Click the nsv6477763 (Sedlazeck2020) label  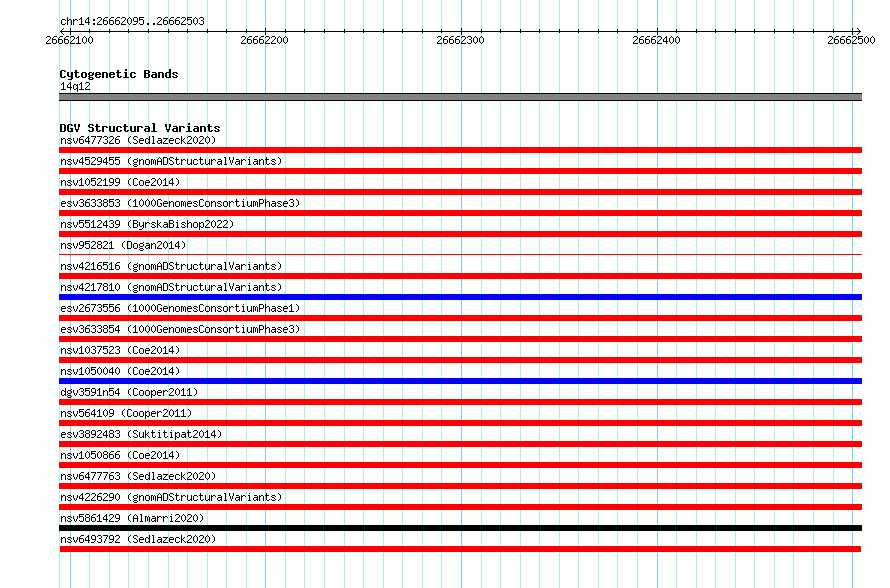pyautogui.click(x=138, y=476)
